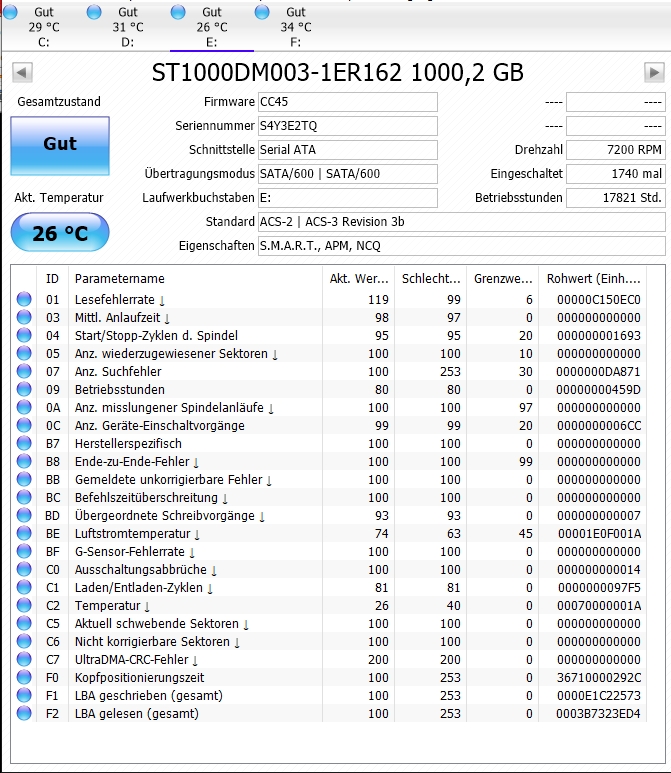Click the Schnittstelle field Serial ATA
This screenshot has height=773, width=671.
coord(348,149)
